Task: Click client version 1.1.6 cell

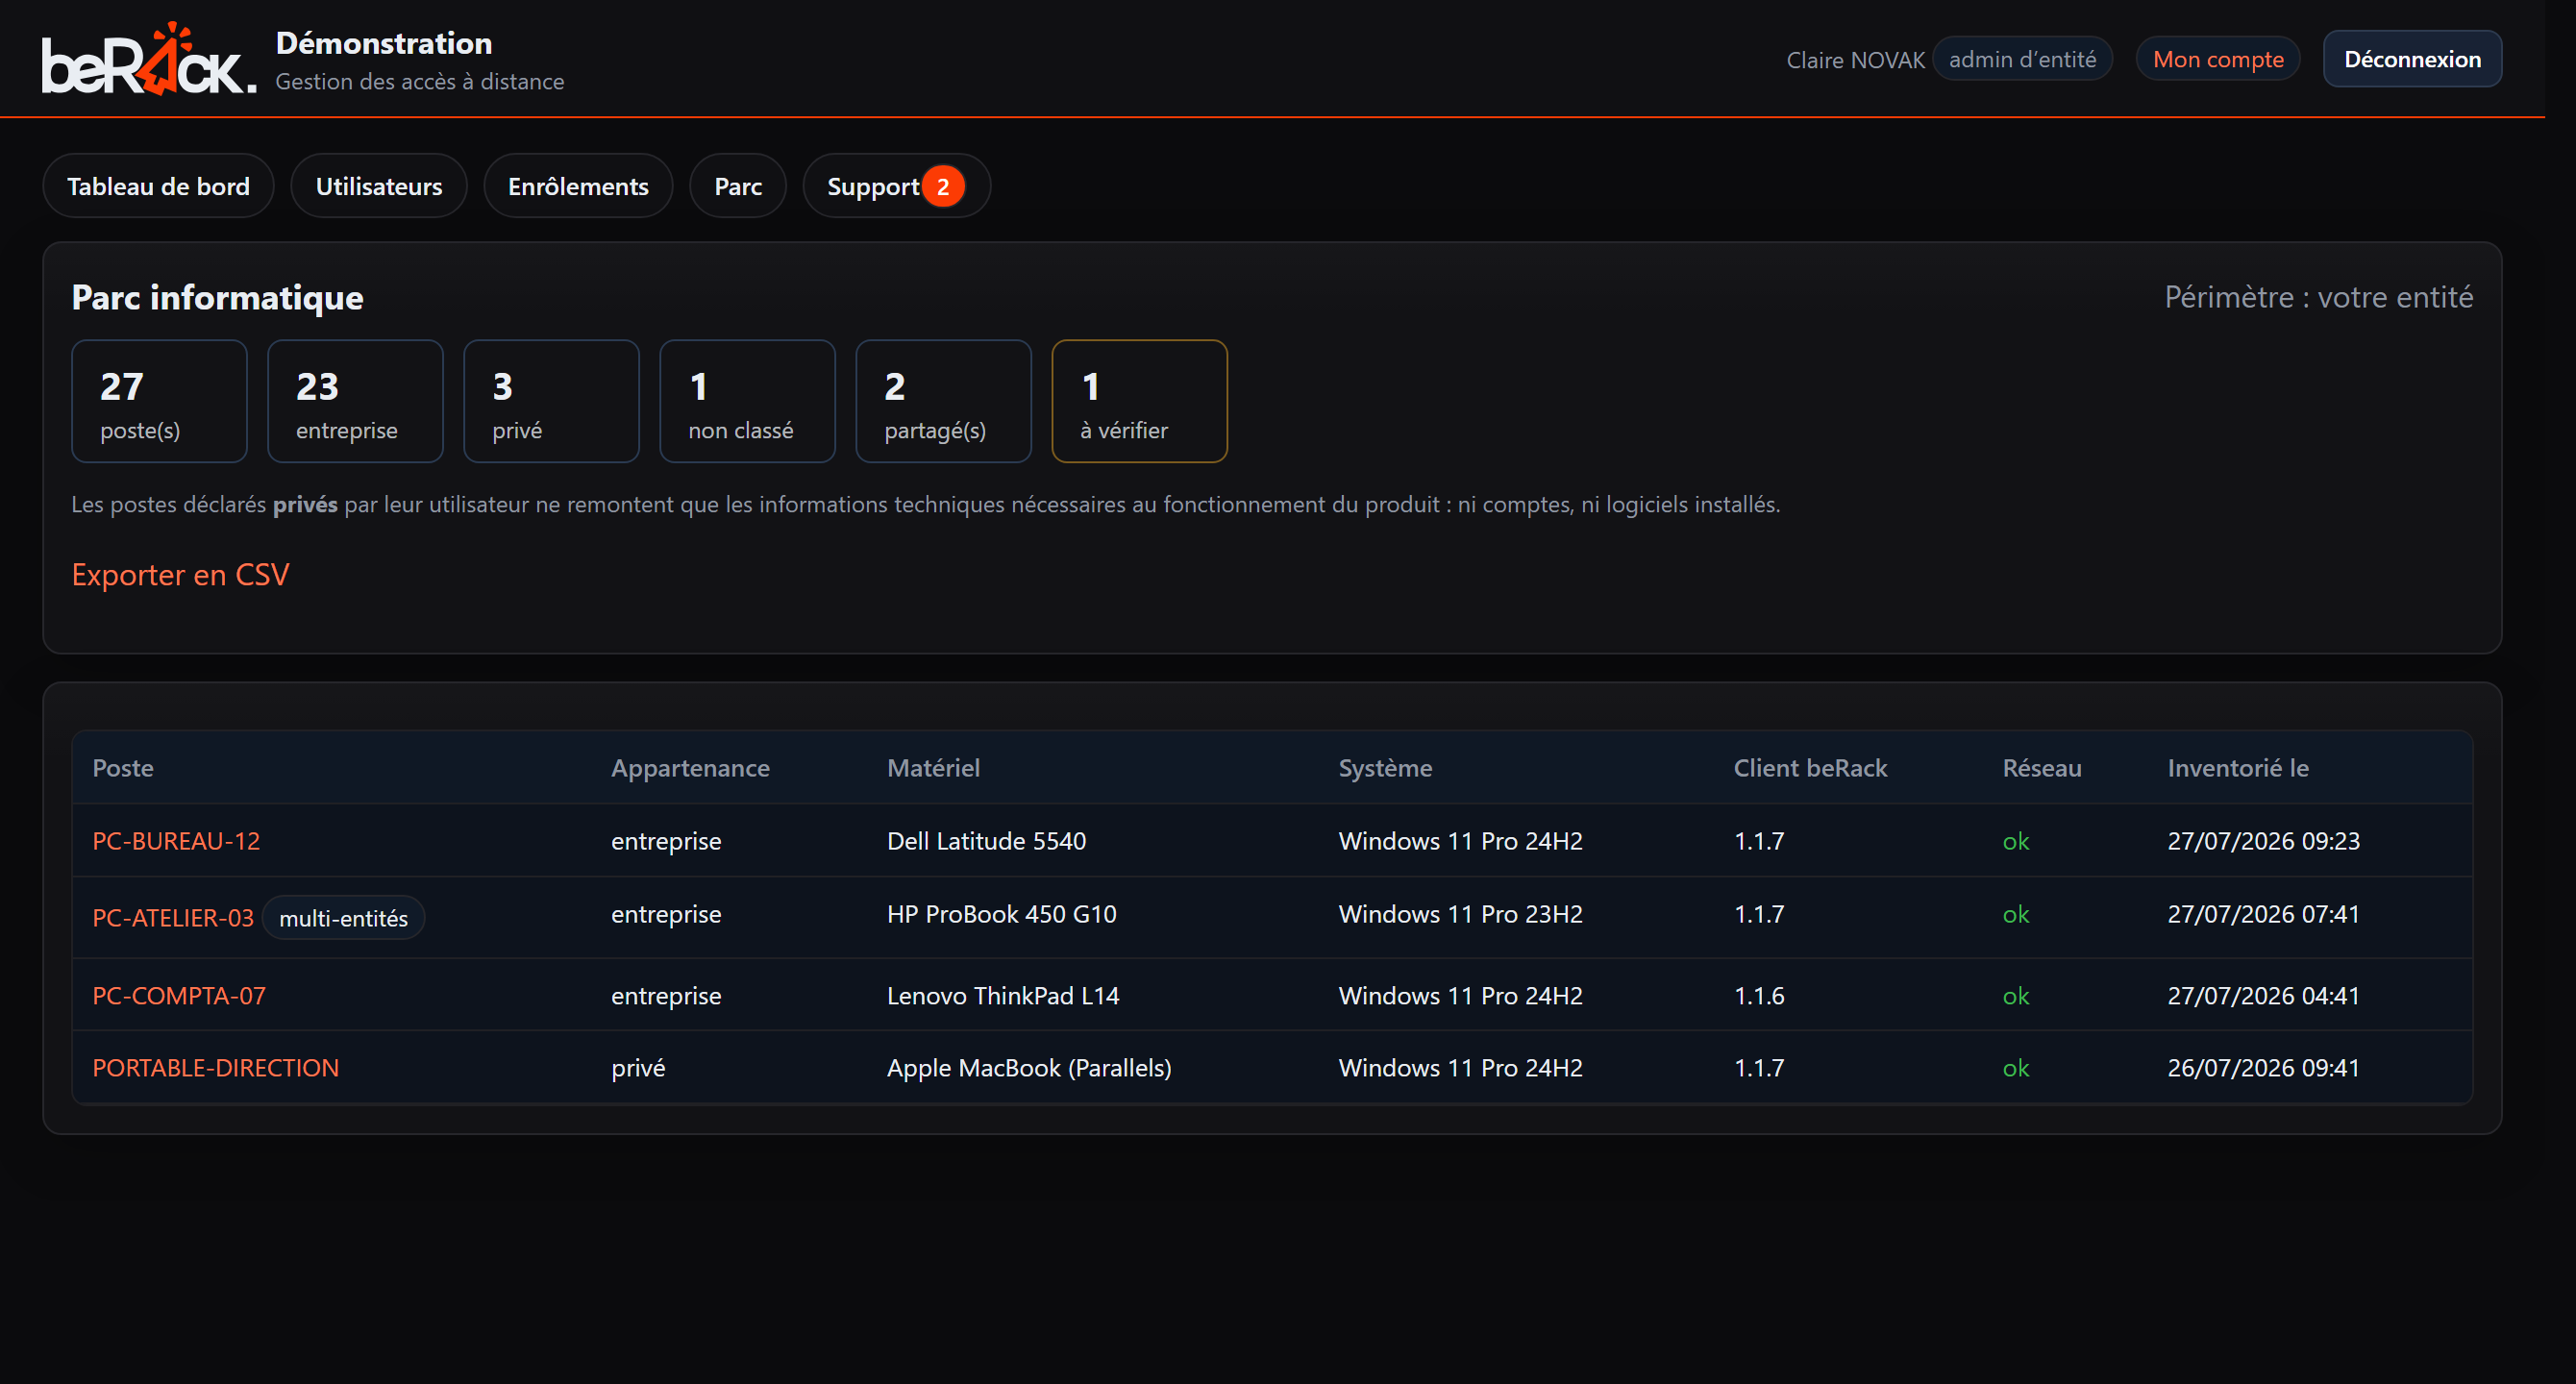Action: [1759, 996]
